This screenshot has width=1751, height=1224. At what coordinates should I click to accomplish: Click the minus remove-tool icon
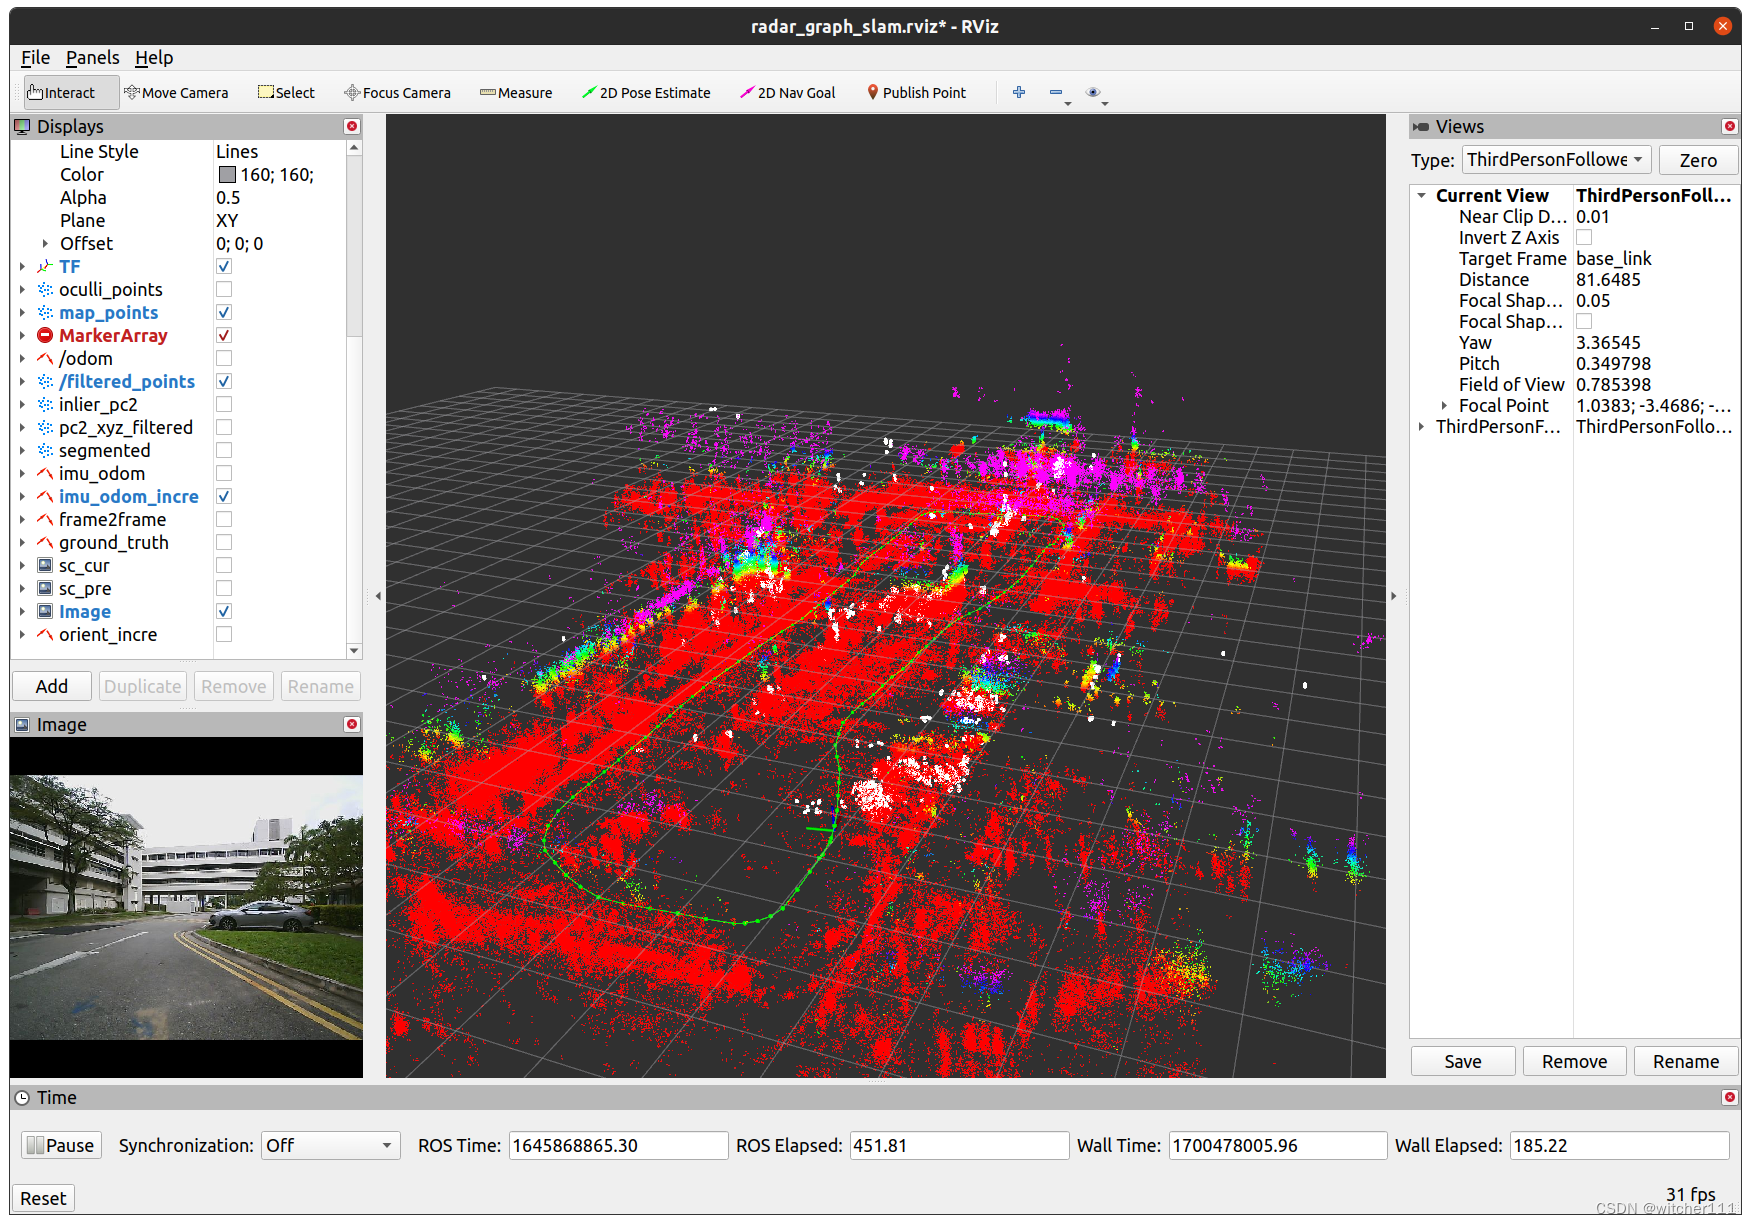pyautogui.click(x=1056, y=92)
